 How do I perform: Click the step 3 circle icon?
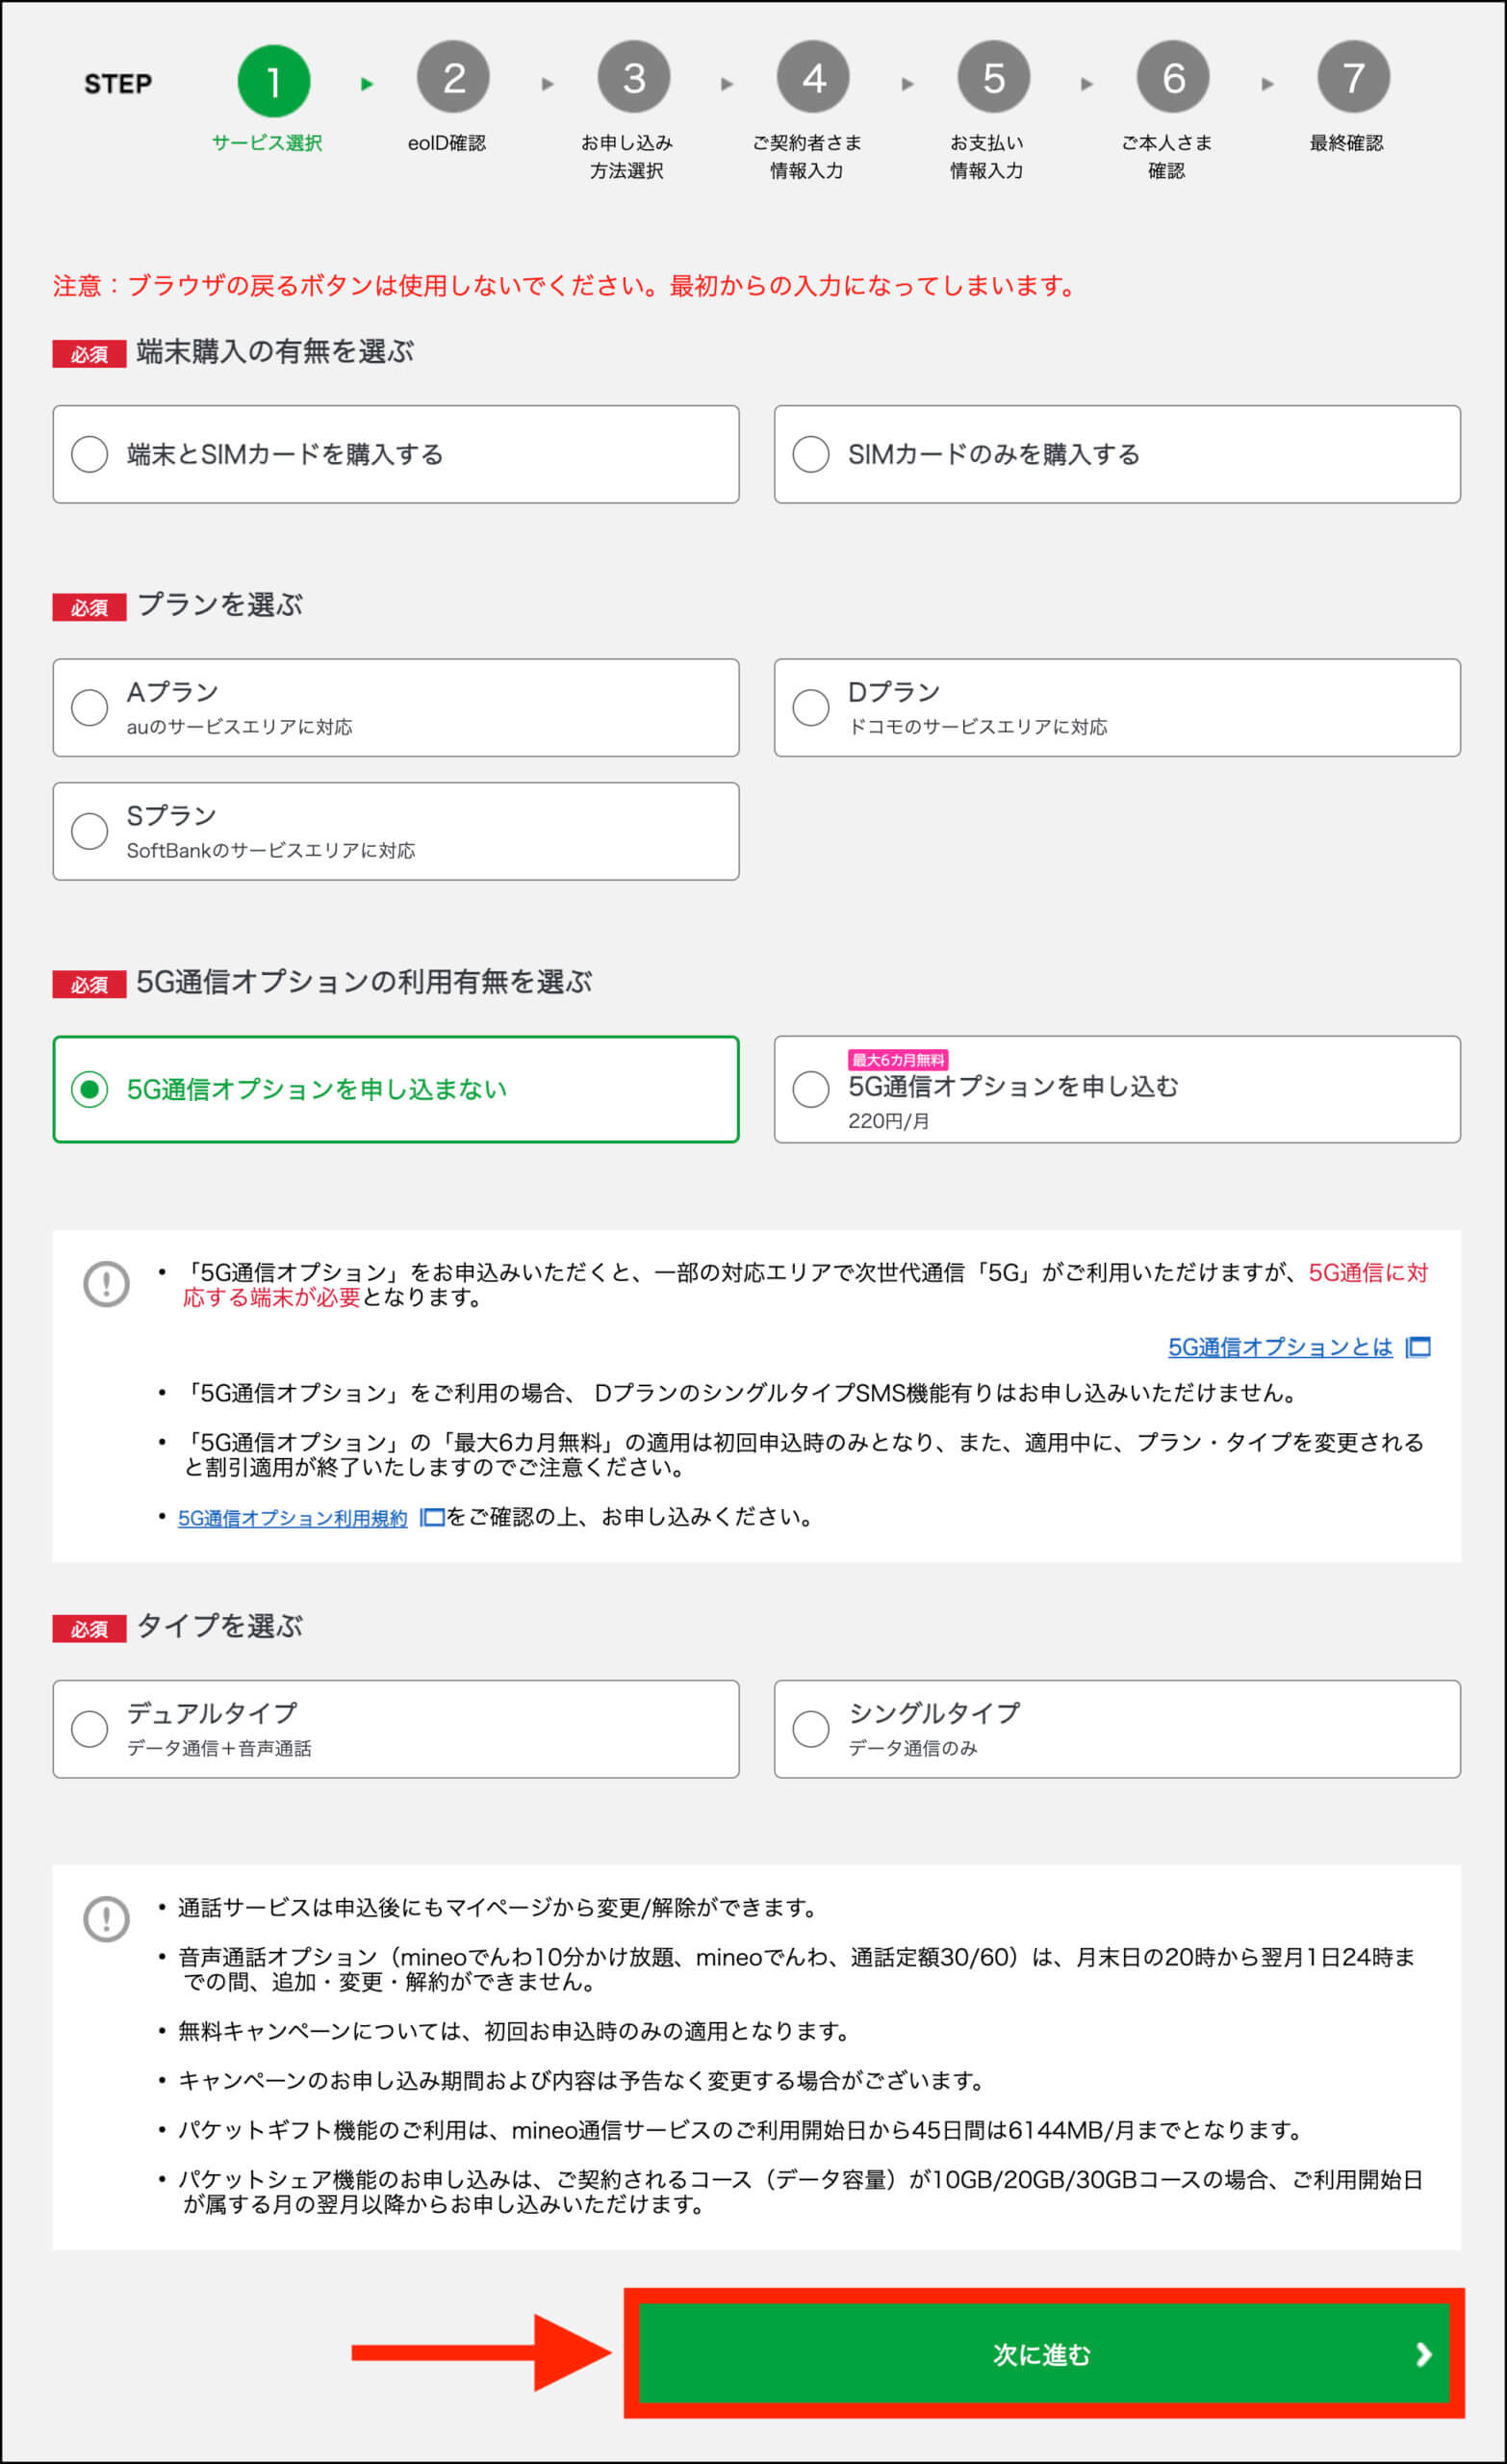pyautogui.click(x=633, y=77)
